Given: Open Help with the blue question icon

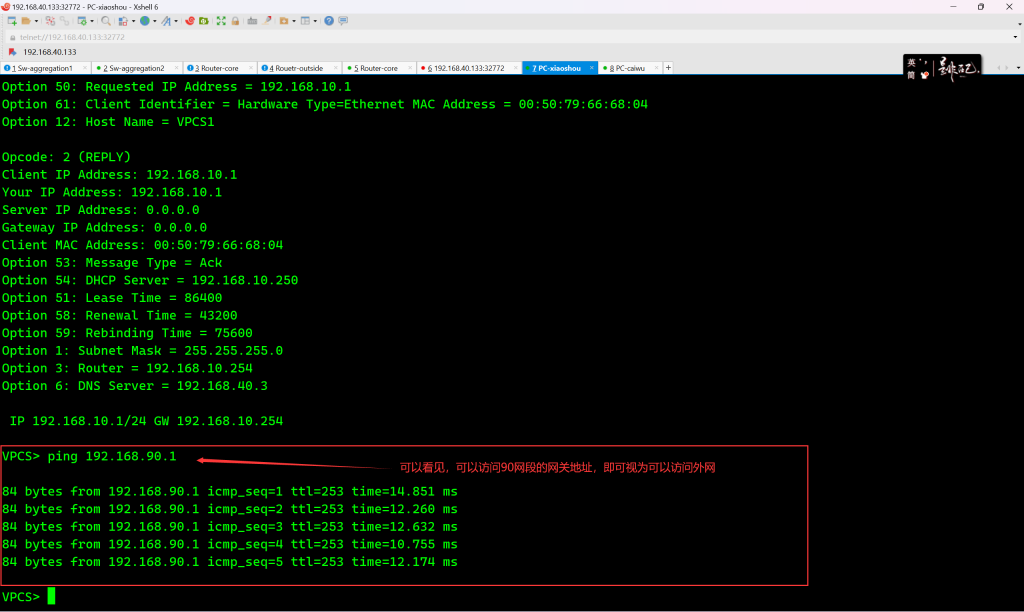Looking at the screenshot, I should point(328,21).
